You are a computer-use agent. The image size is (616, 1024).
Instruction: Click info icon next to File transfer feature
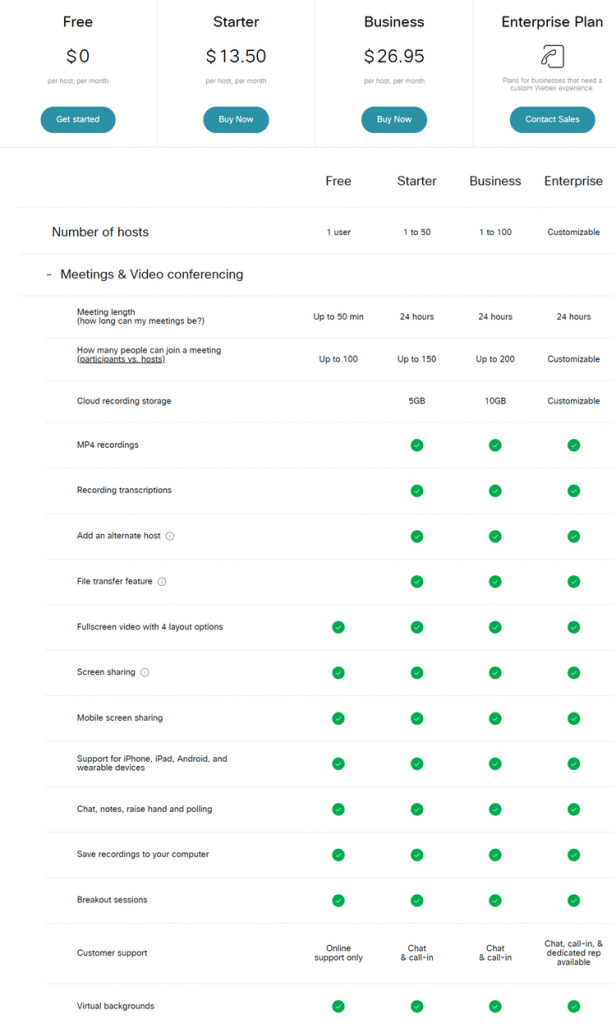[162, 582]
